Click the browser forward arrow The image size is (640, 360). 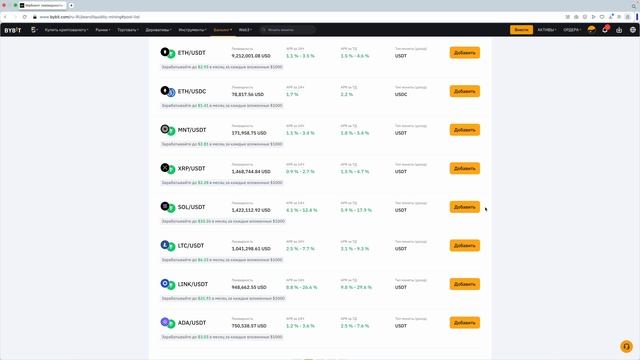click(x=15, y=17)
